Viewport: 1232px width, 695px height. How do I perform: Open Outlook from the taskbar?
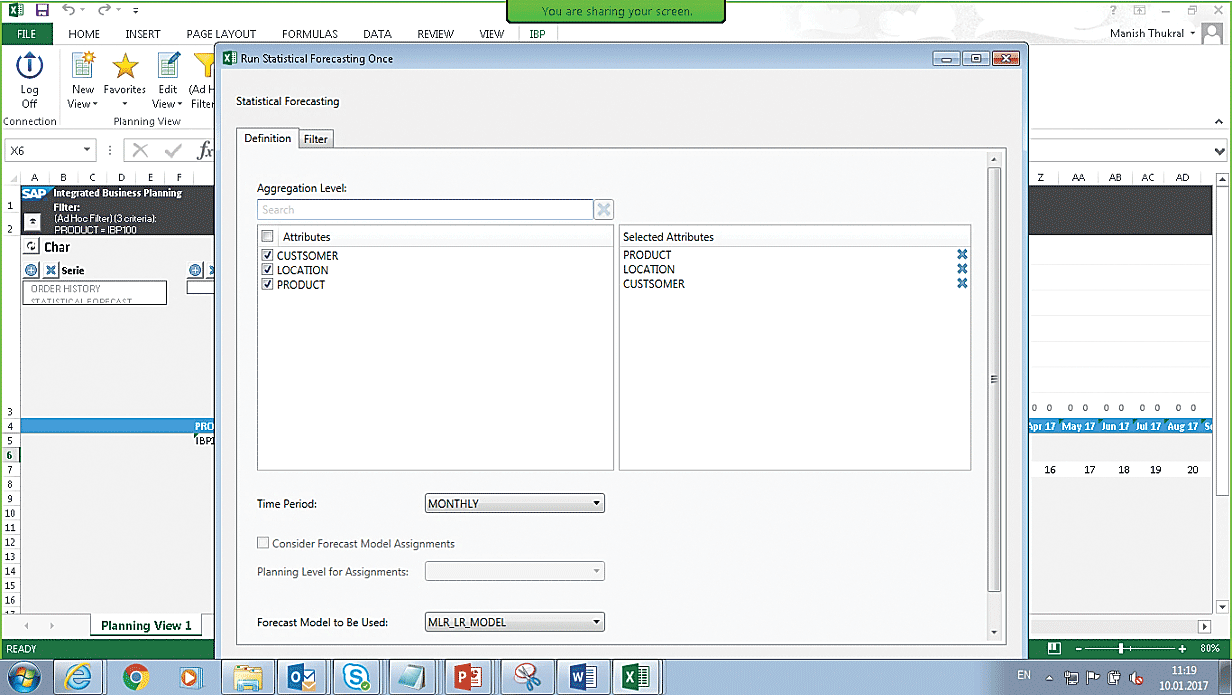click(x=301, y=677)
